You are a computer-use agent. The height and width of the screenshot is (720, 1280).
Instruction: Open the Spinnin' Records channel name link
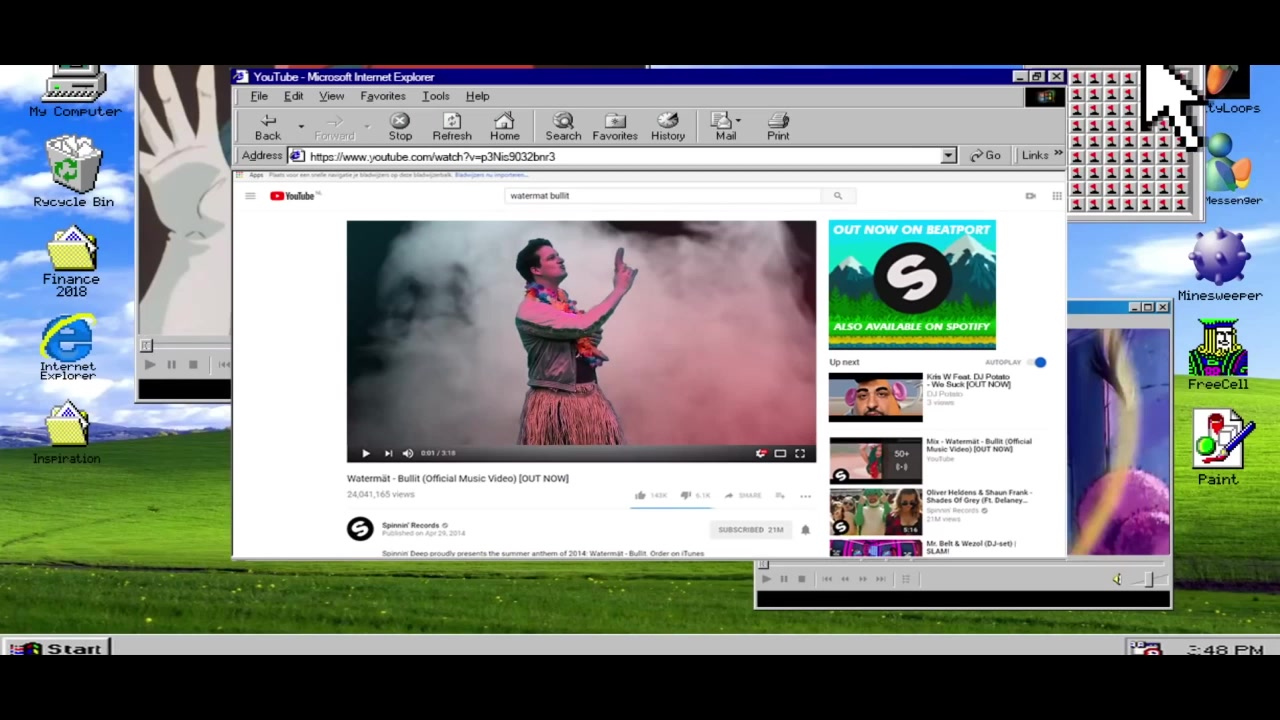[410, 525]
